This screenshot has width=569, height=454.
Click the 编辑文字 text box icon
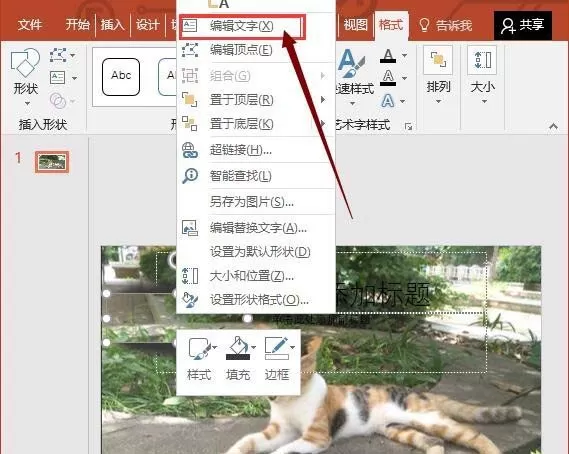(190, 26)
